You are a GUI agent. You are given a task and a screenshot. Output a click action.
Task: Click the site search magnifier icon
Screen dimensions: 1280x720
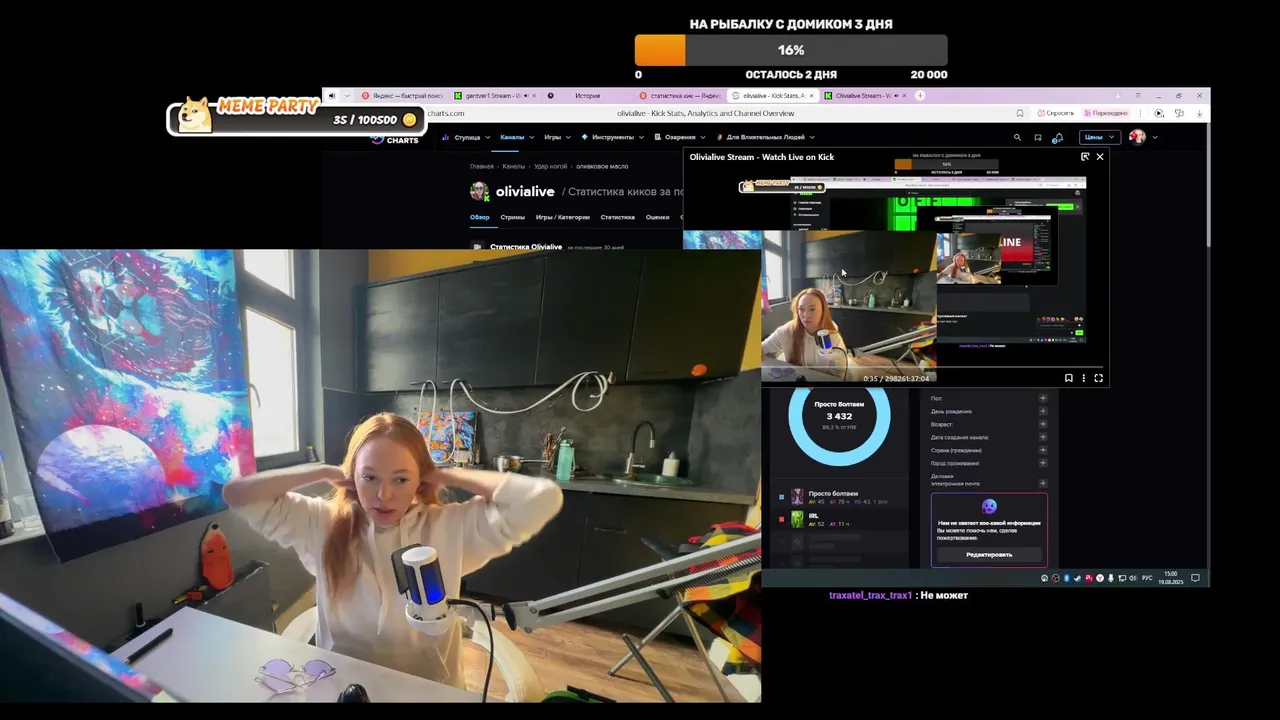(x=1017, y=137)
